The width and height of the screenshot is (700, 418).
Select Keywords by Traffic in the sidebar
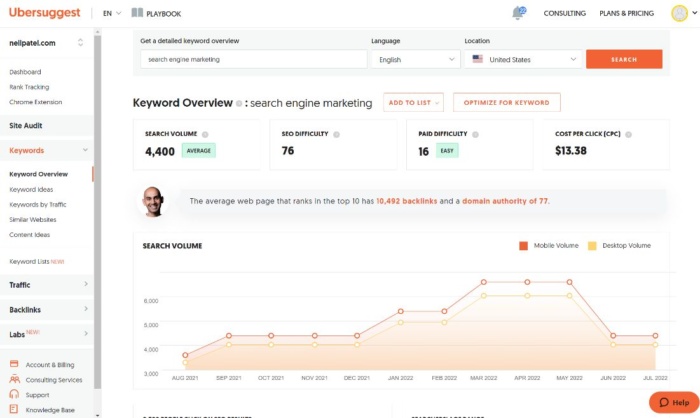pos(38,205)
